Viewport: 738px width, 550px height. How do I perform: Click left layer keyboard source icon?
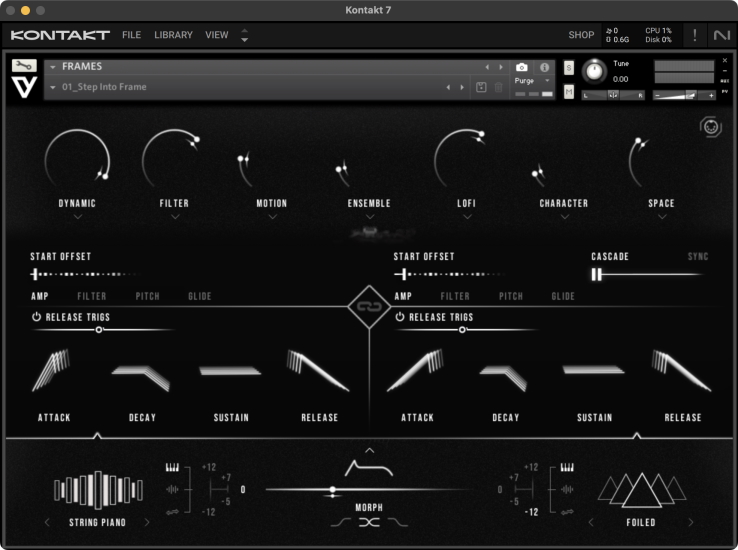pos(172,467)
